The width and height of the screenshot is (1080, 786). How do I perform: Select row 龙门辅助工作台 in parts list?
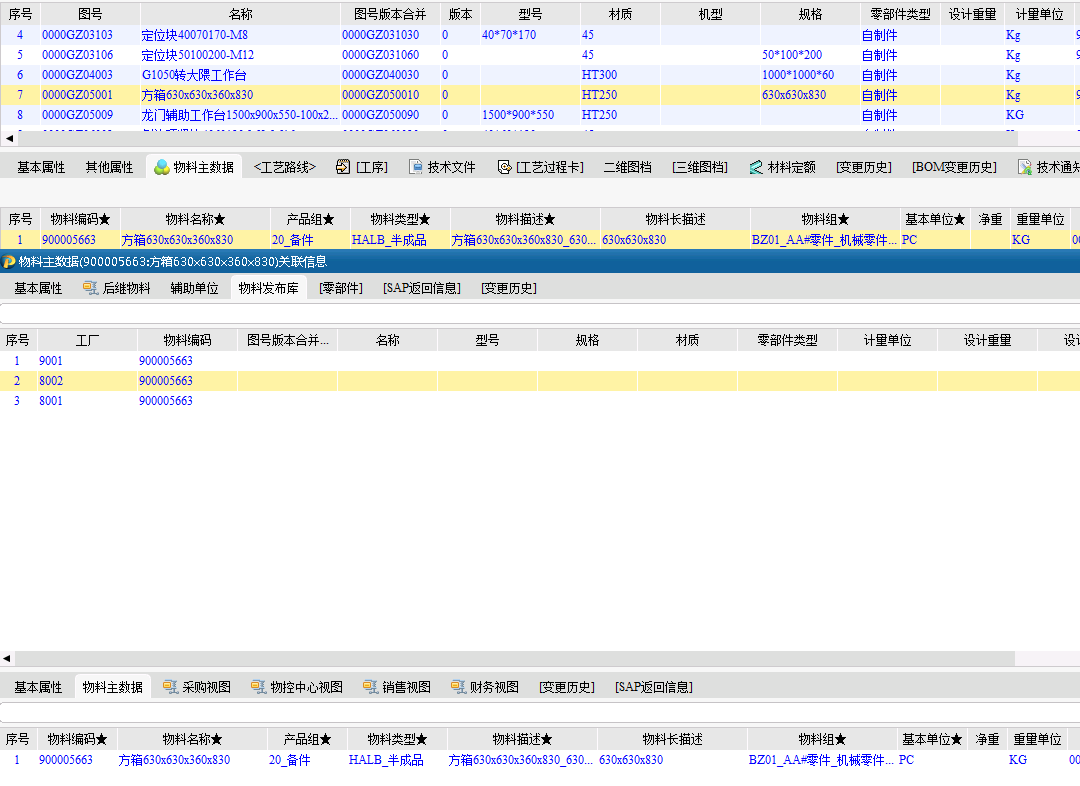point(239,115)
